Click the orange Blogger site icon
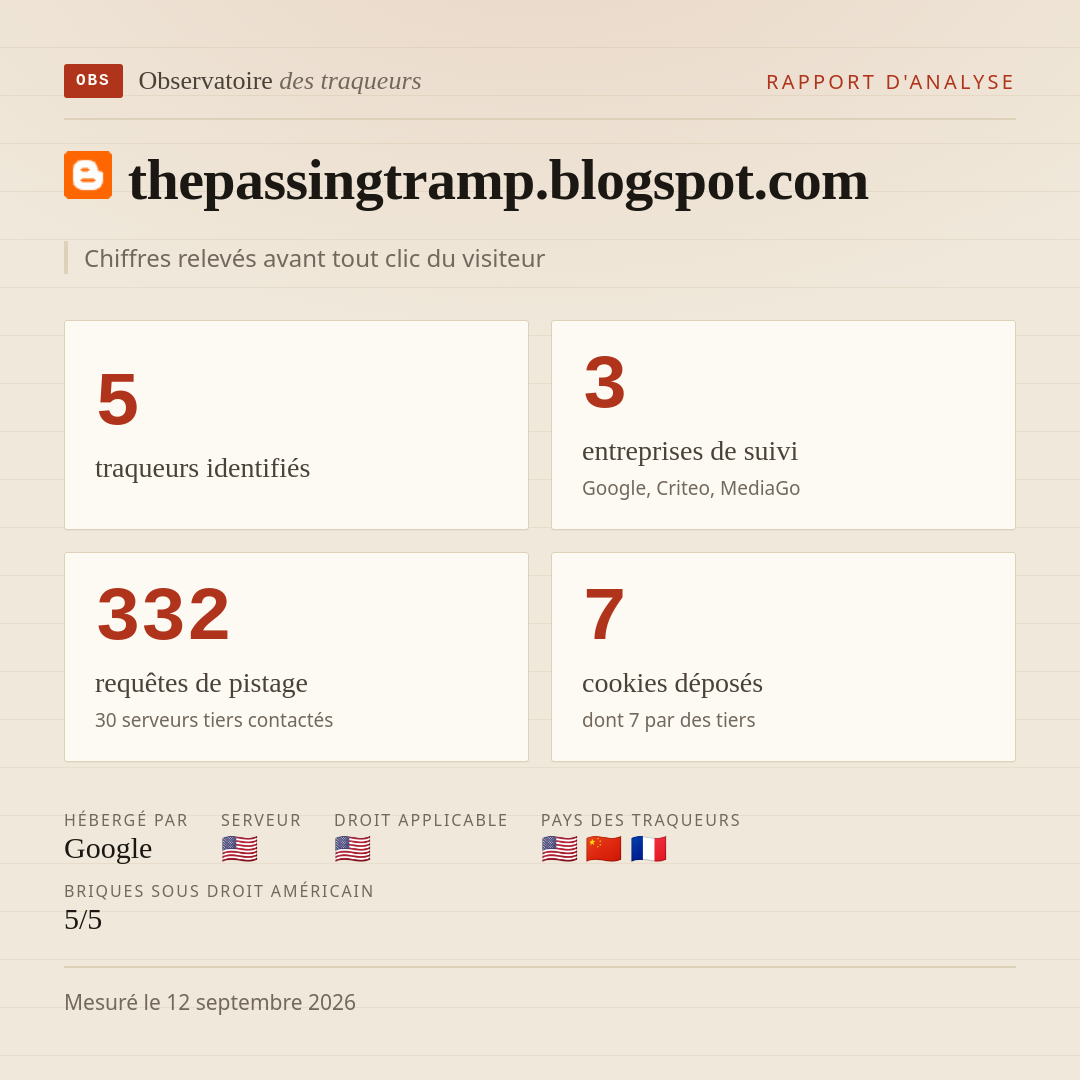1080x1080 pixels. coord(88,175)
